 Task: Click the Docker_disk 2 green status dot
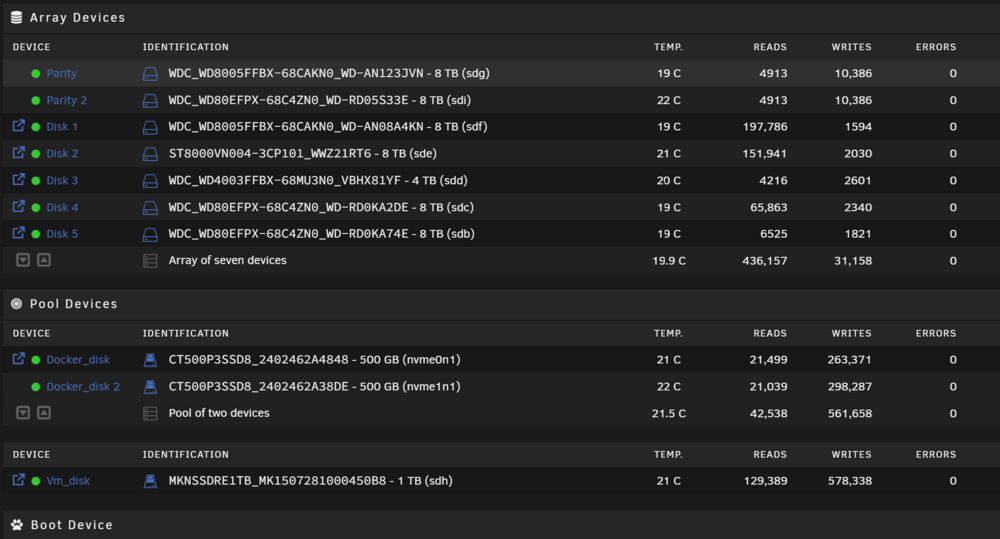[36, 387]
